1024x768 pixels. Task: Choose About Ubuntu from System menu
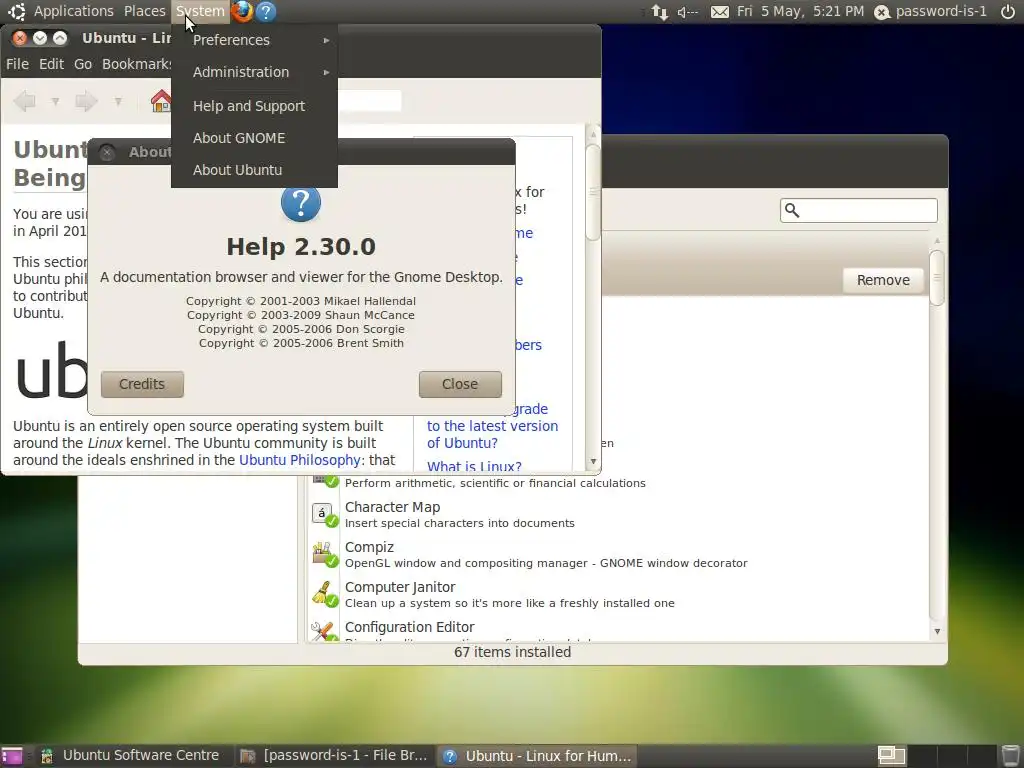255,170
